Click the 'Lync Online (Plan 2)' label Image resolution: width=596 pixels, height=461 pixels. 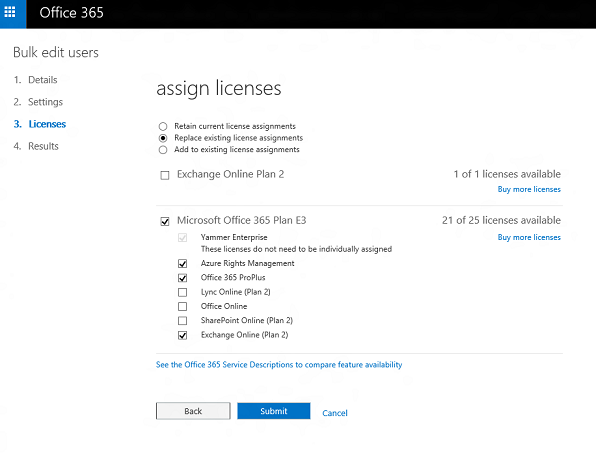click(x=236, y=292)
